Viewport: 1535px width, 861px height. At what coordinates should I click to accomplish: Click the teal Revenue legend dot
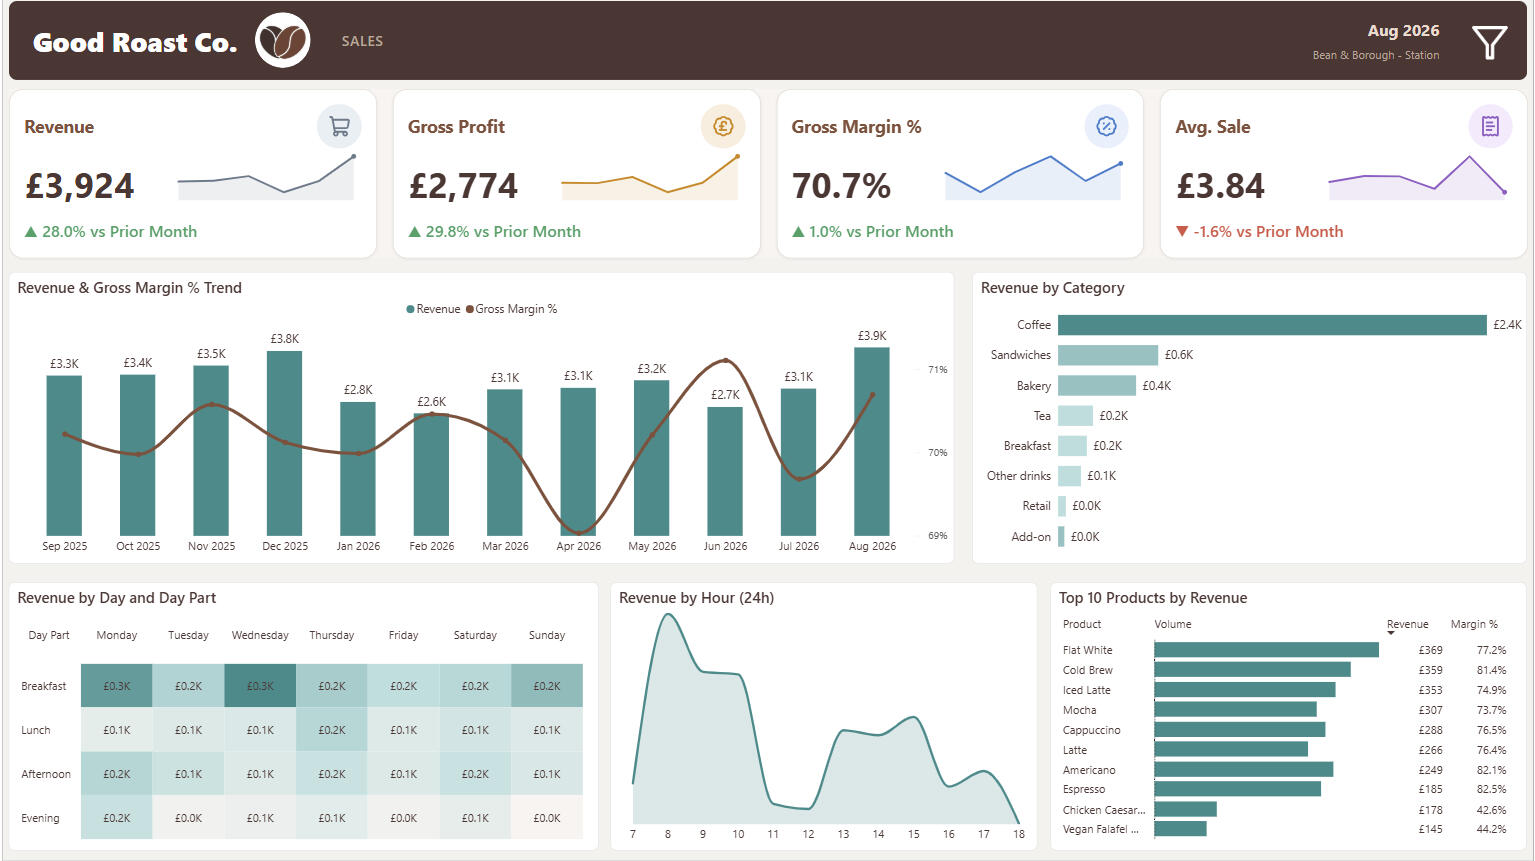tap(410, 309)
